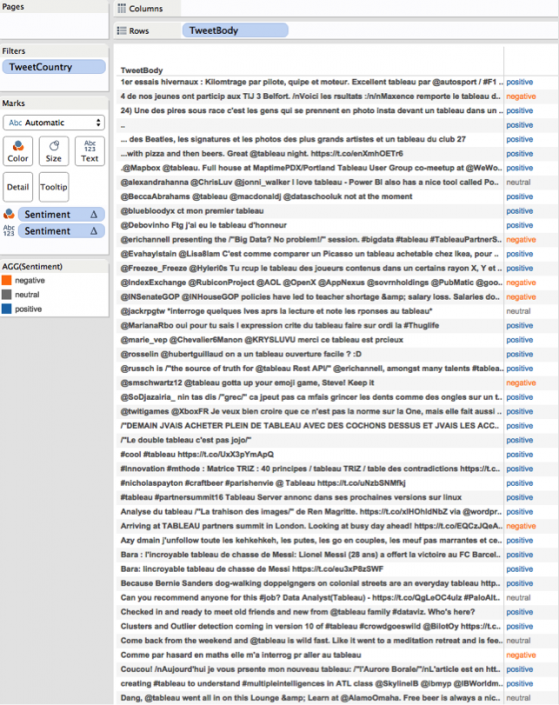
Task: Select the 'Le double tableau c'est pas jojo' row
Action: pyautogui.click(x=186, y=440)
